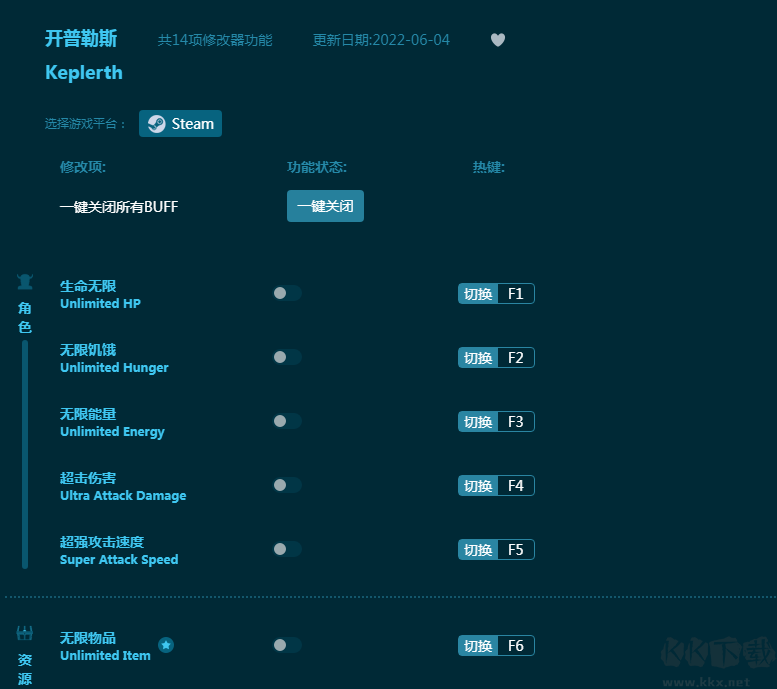Image resolution: width=777 pixels, height=689 pixels.
Task: Click the 一键关闭所有BUFF label
Action: point(119,206)
